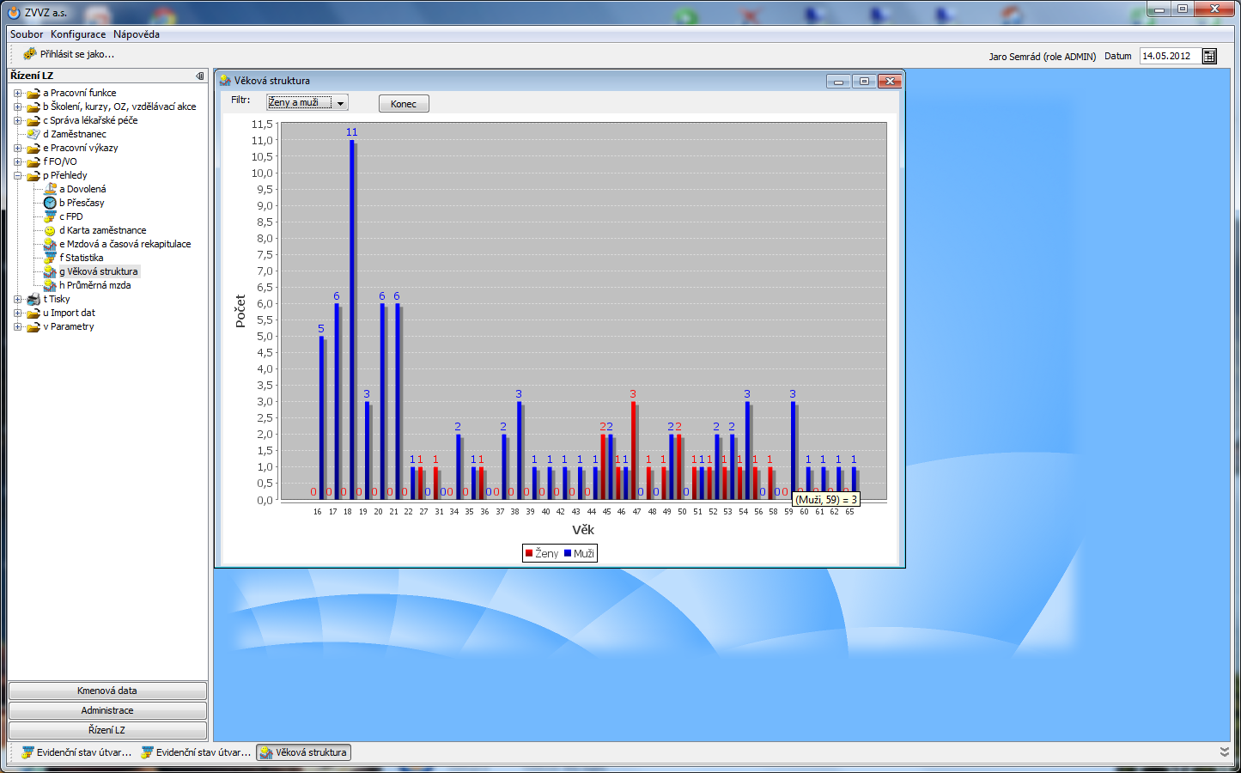This screenshot has width=1241, height=773.
Task: Open the Soubor menu
Action: (x=26, y=34)
